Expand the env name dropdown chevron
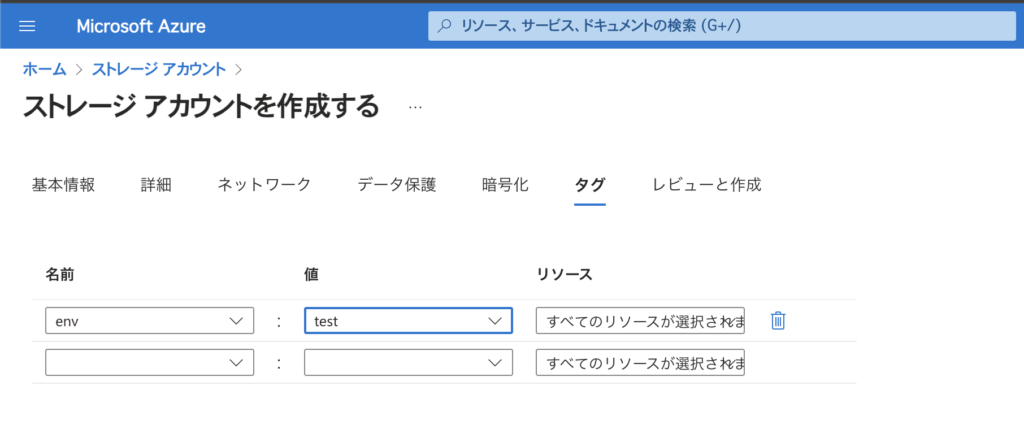Image resolution: width=1024 pixels, height=433 pixels. point(236,321)
